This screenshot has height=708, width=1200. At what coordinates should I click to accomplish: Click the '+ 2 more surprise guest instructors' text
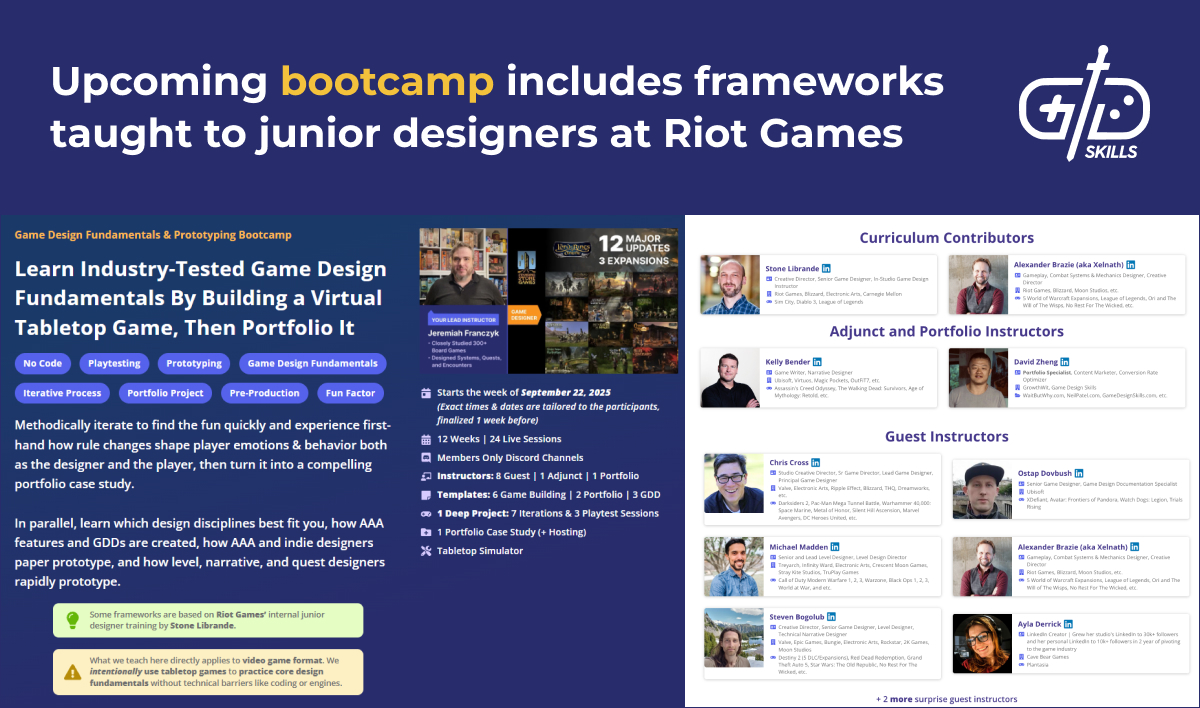[x=946, y=699]
